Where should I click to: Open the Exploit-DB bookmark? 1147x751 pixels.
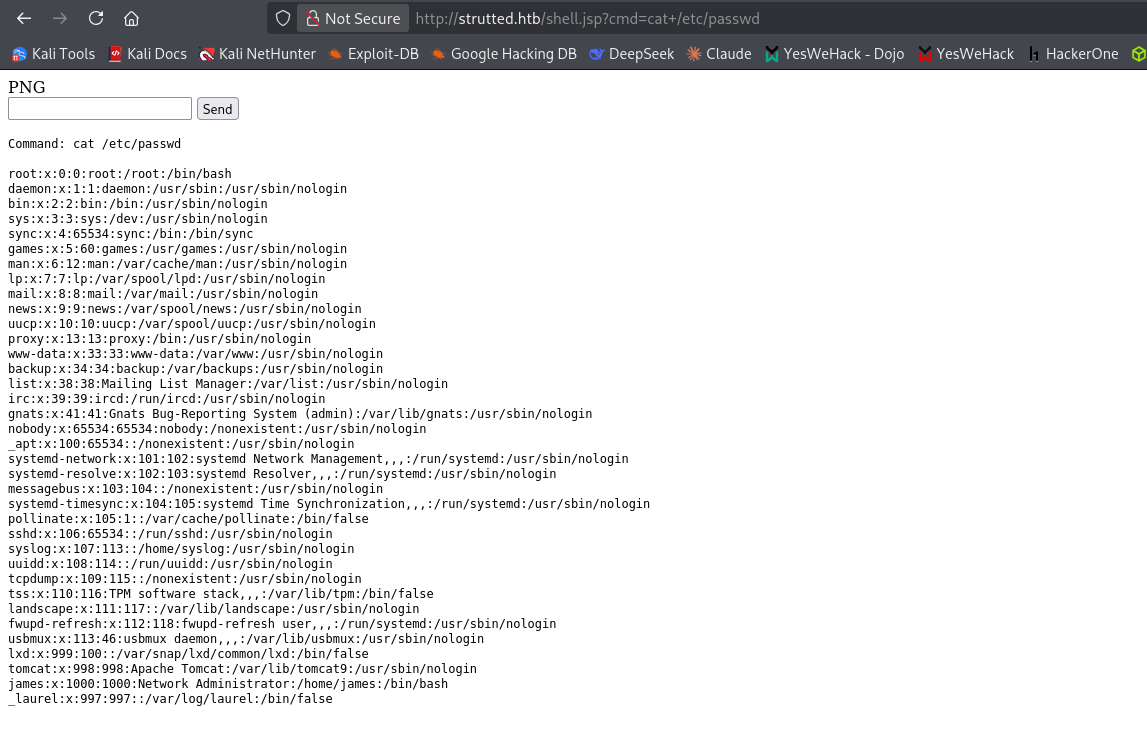(x=374, y=54)
